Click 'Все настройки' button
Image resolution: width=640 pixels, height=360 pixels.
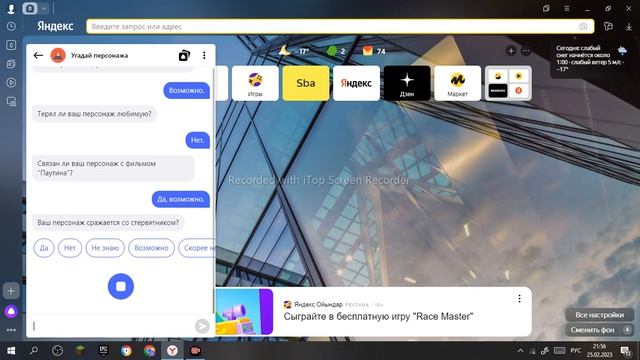pos(600,315)
